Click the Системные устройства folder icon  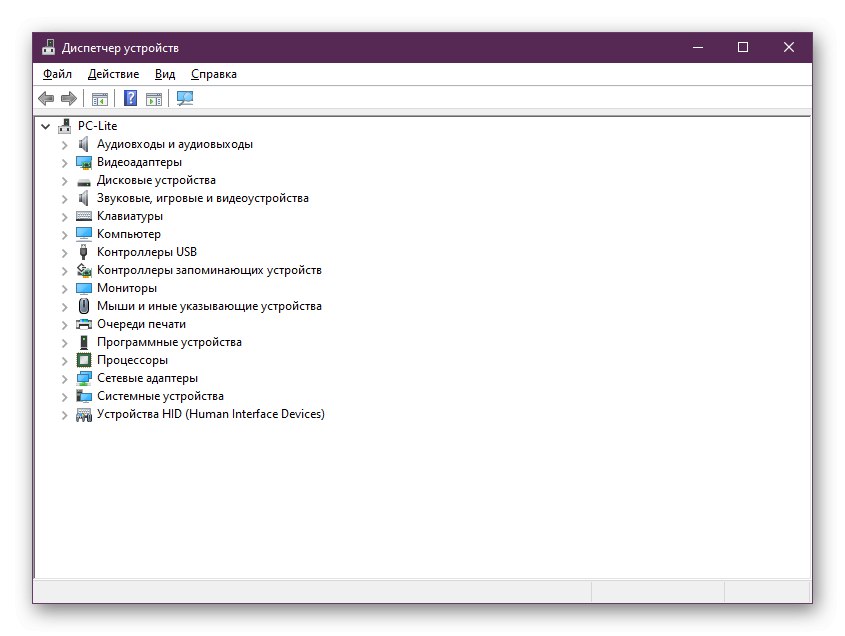pos(84,396)
